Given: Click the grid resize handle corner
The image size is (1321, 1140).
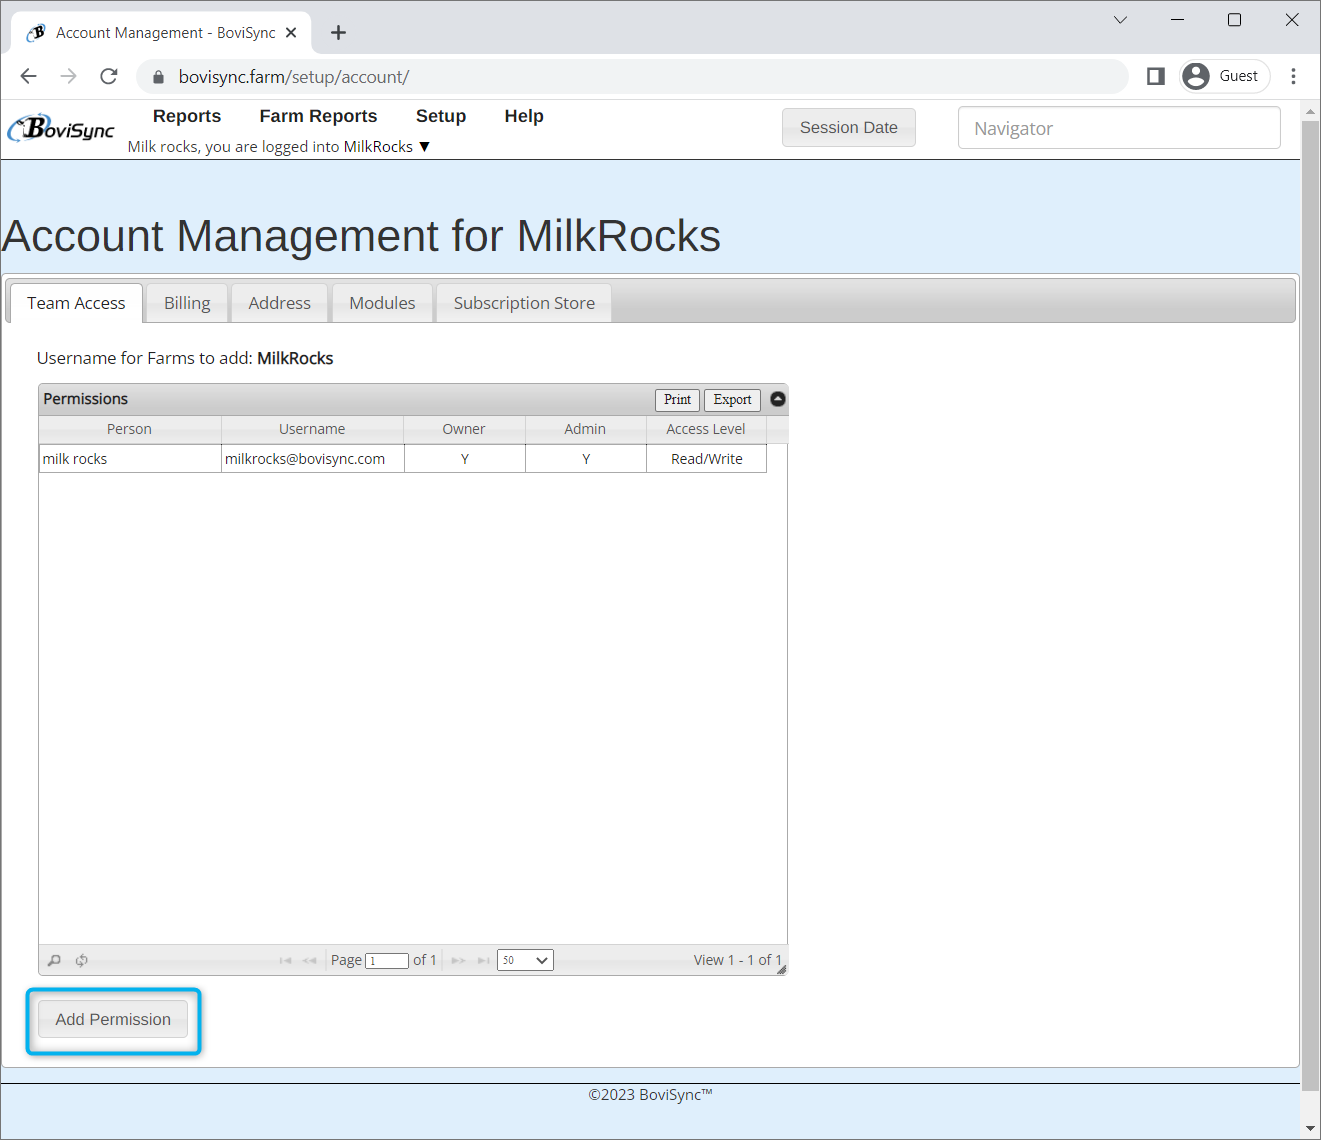Looking at the screenshot, I should (x=781, y=969).
